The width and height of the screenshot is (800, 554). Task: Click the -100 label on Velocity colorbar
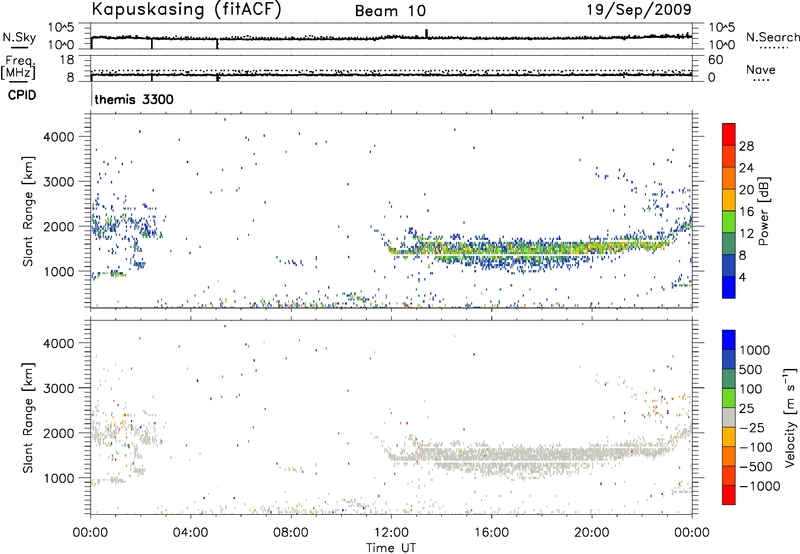click(x=756, y=447)
